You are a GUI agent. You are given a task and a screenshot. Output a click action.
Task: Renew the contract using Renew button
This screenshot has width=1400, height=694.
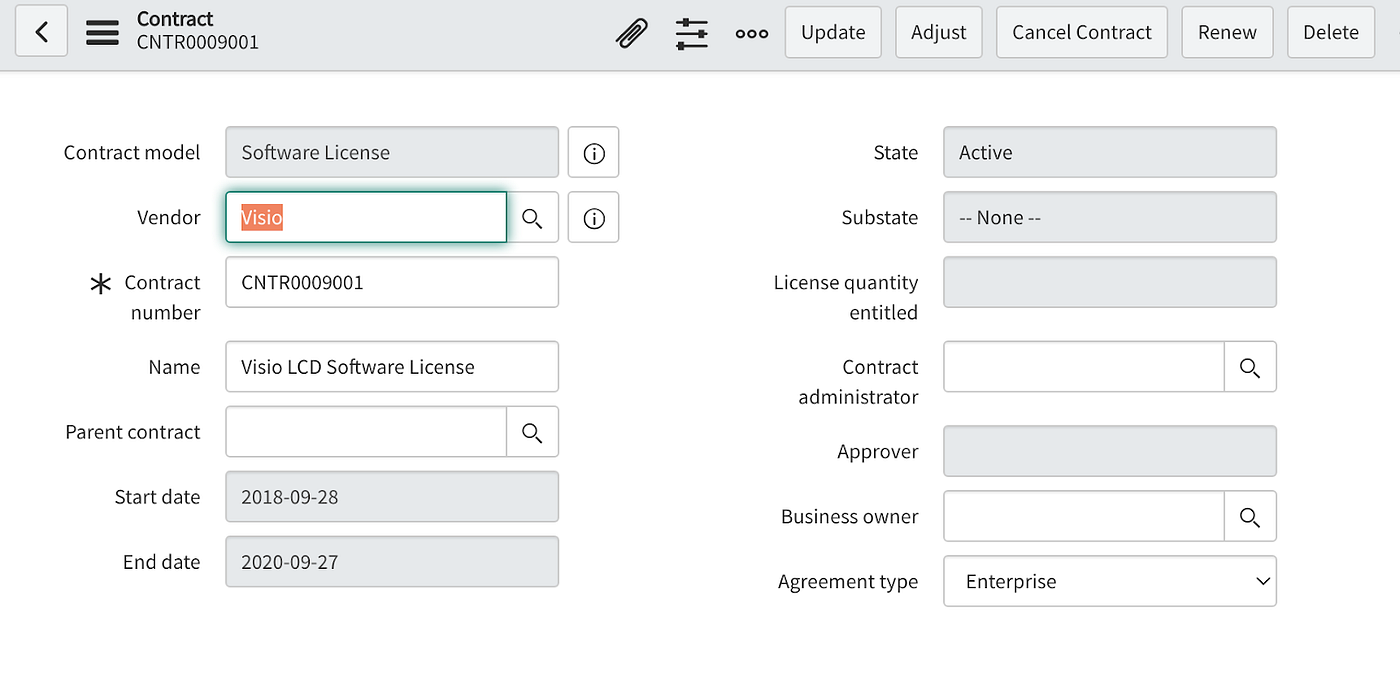tap(1227, 32)
